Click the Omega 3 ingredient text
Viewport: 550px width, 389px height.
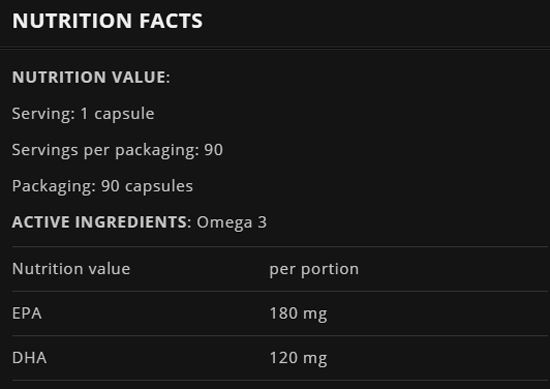(232, 222)
